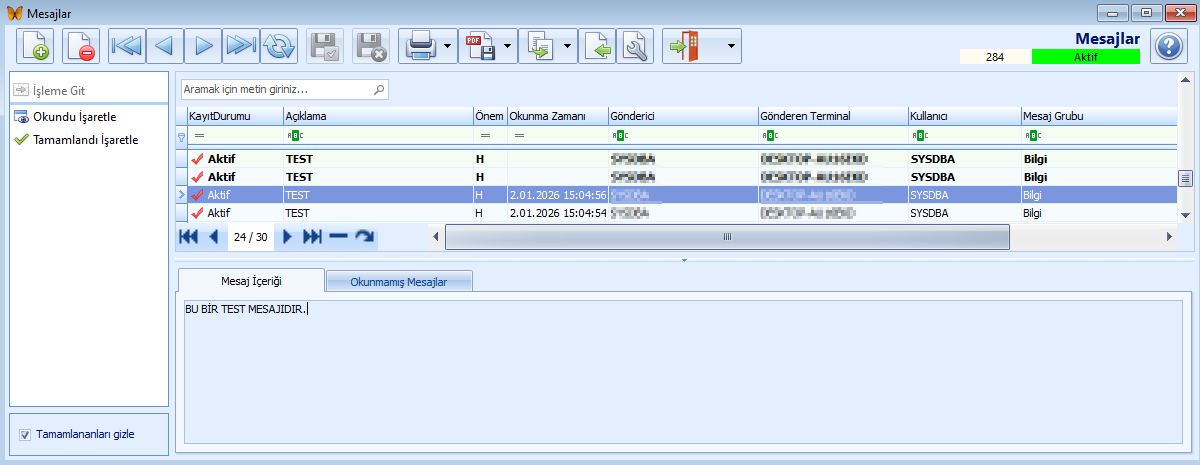Open the dropdown arrow next to exit door
The height and width of the screenshot is (465, 1200).
(731, 46)
